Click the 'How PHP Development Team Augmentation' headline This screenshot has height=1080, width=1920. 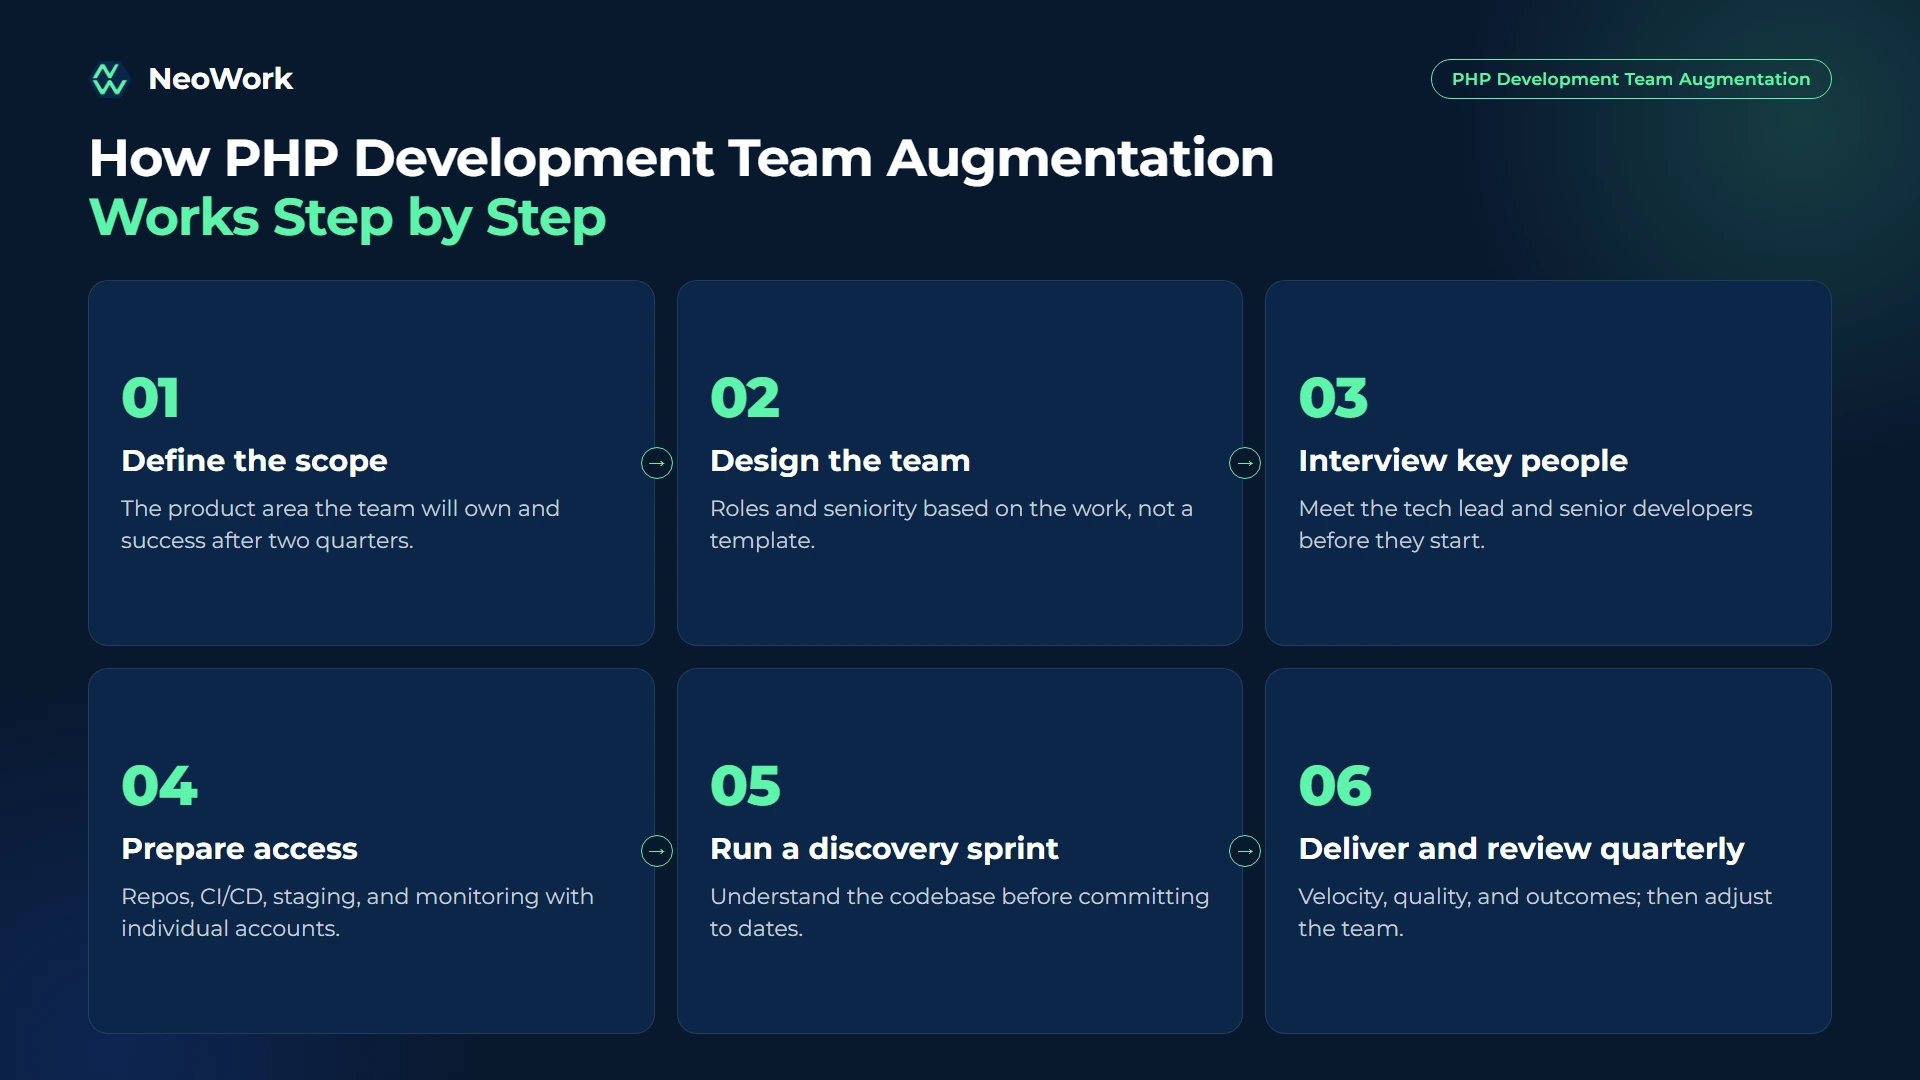pos(681,159)
